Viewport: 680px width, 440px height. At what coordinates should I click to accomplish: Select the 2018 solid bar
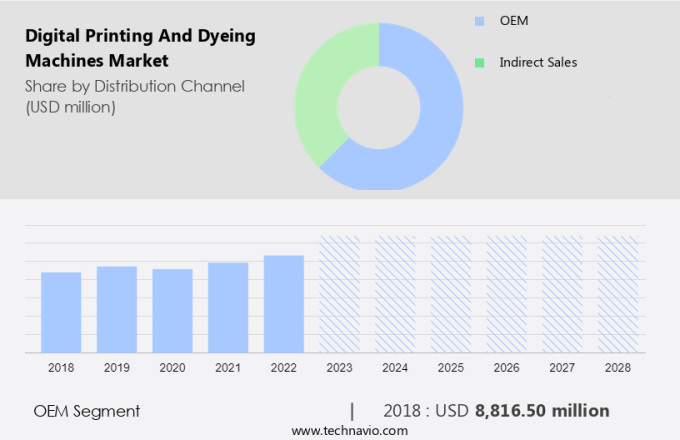[61, 312]
